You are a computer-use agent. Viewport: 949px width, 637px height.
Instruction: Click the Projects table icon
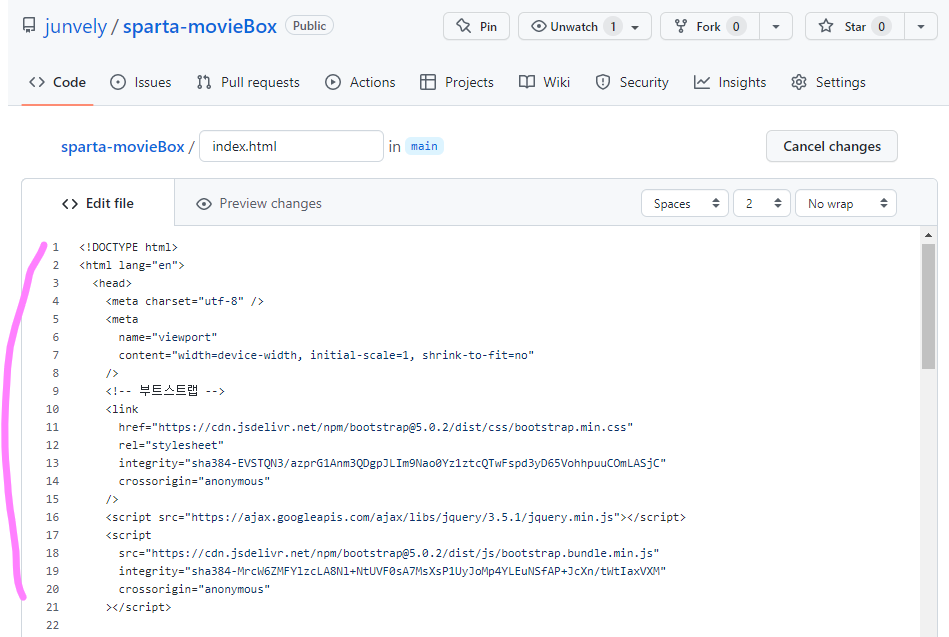pos(428,82)
